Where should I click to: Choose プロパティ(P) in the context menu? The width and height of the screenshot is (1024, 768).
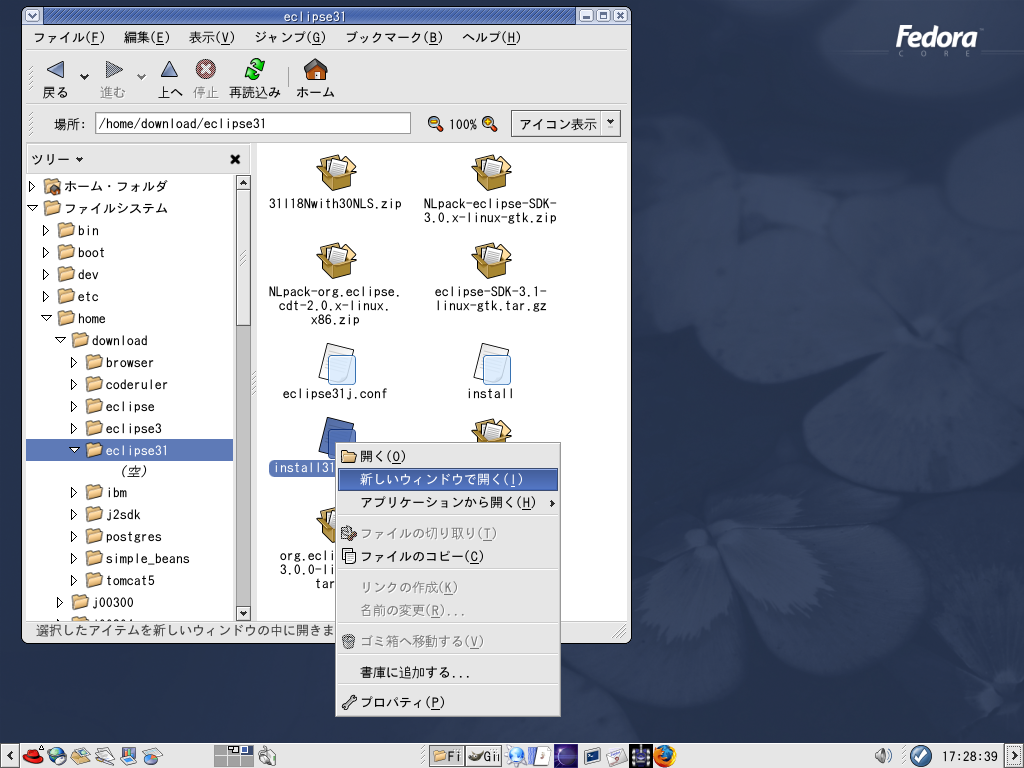448,702
